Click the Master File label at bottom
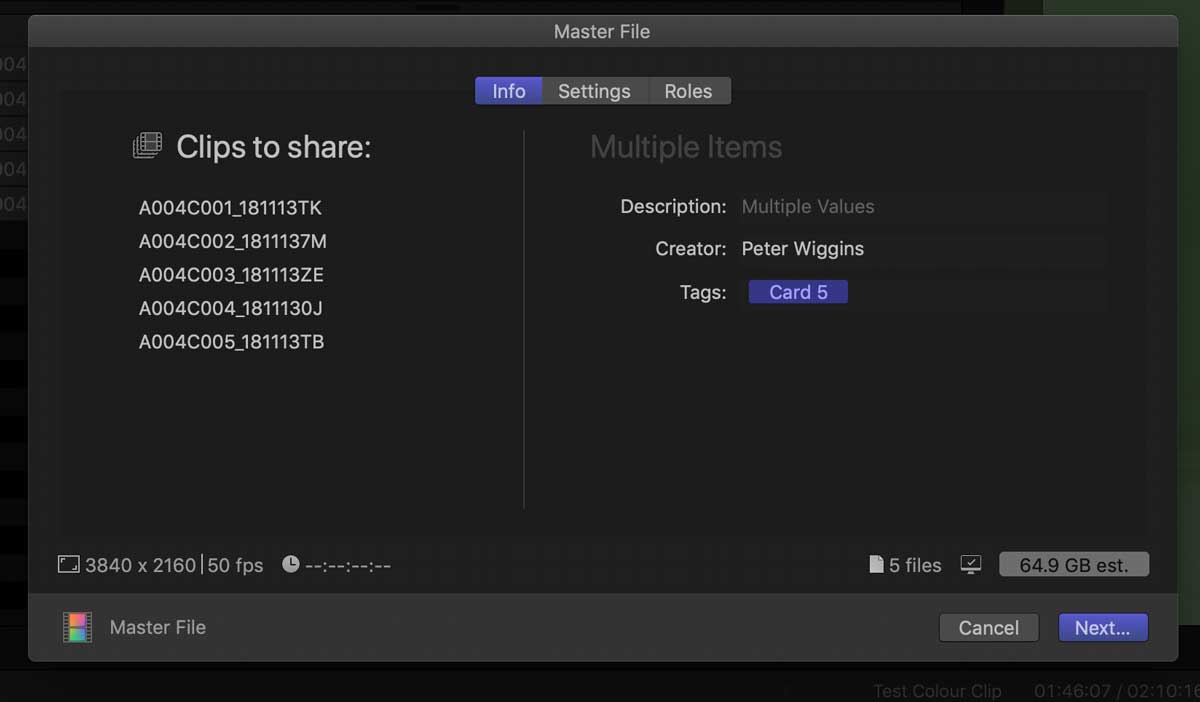Image resolution: width=1200 pixels, height=702 pixels. (x=158, y=627)
